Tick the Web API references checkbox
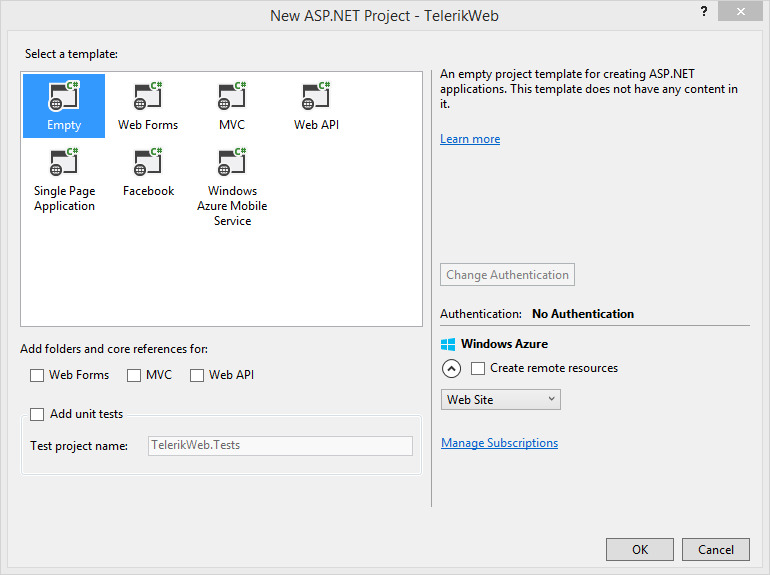This screenshot has width=770, height=575. coord(197,375)
